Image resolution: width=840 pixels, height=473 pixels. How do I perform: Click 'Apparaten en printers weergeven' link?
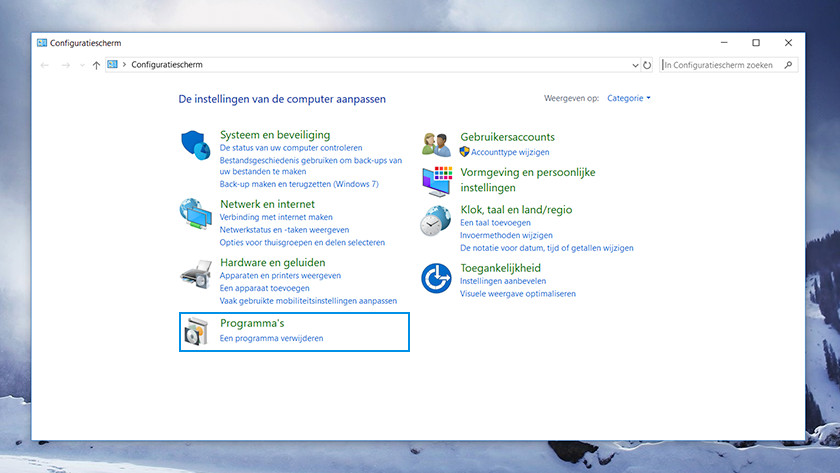point(280,275)
